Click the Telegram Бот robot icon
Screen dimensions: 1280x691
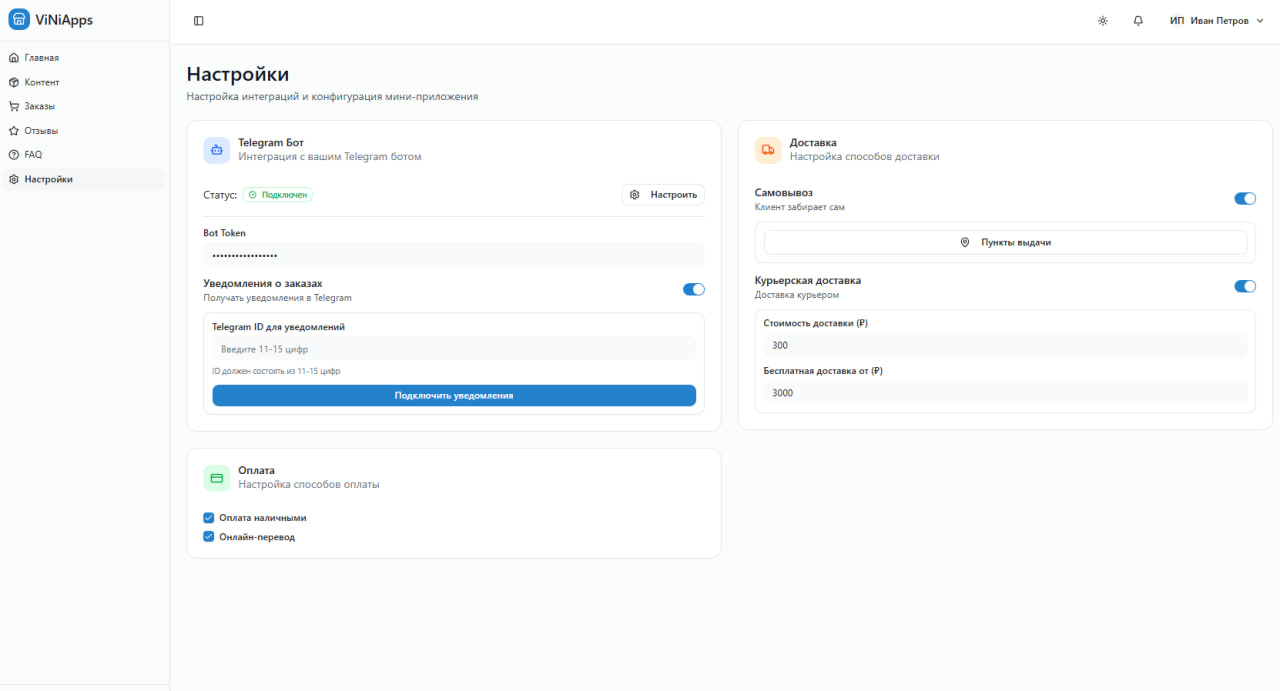(216, 150)
